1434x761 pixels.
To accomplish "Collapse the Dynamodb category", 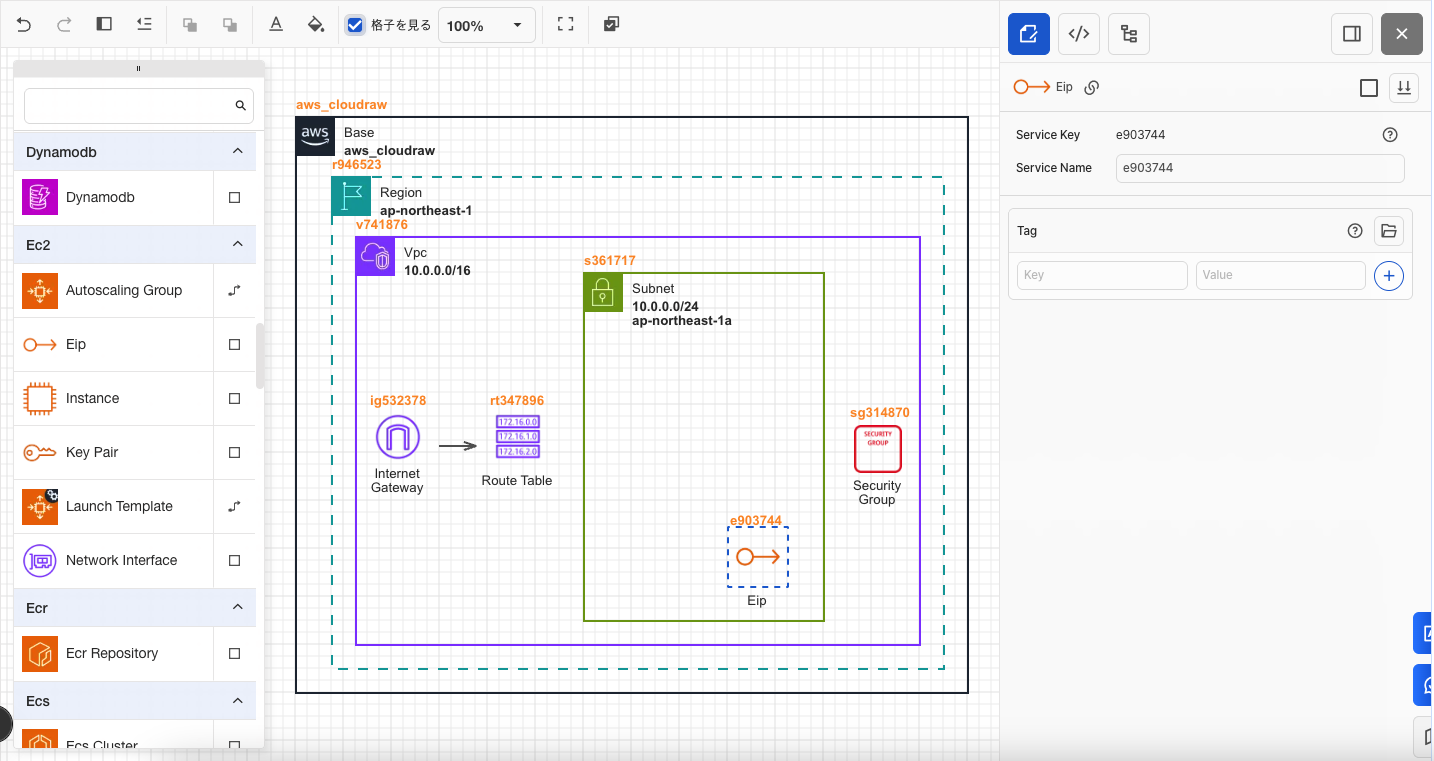I will coord(237,152).
